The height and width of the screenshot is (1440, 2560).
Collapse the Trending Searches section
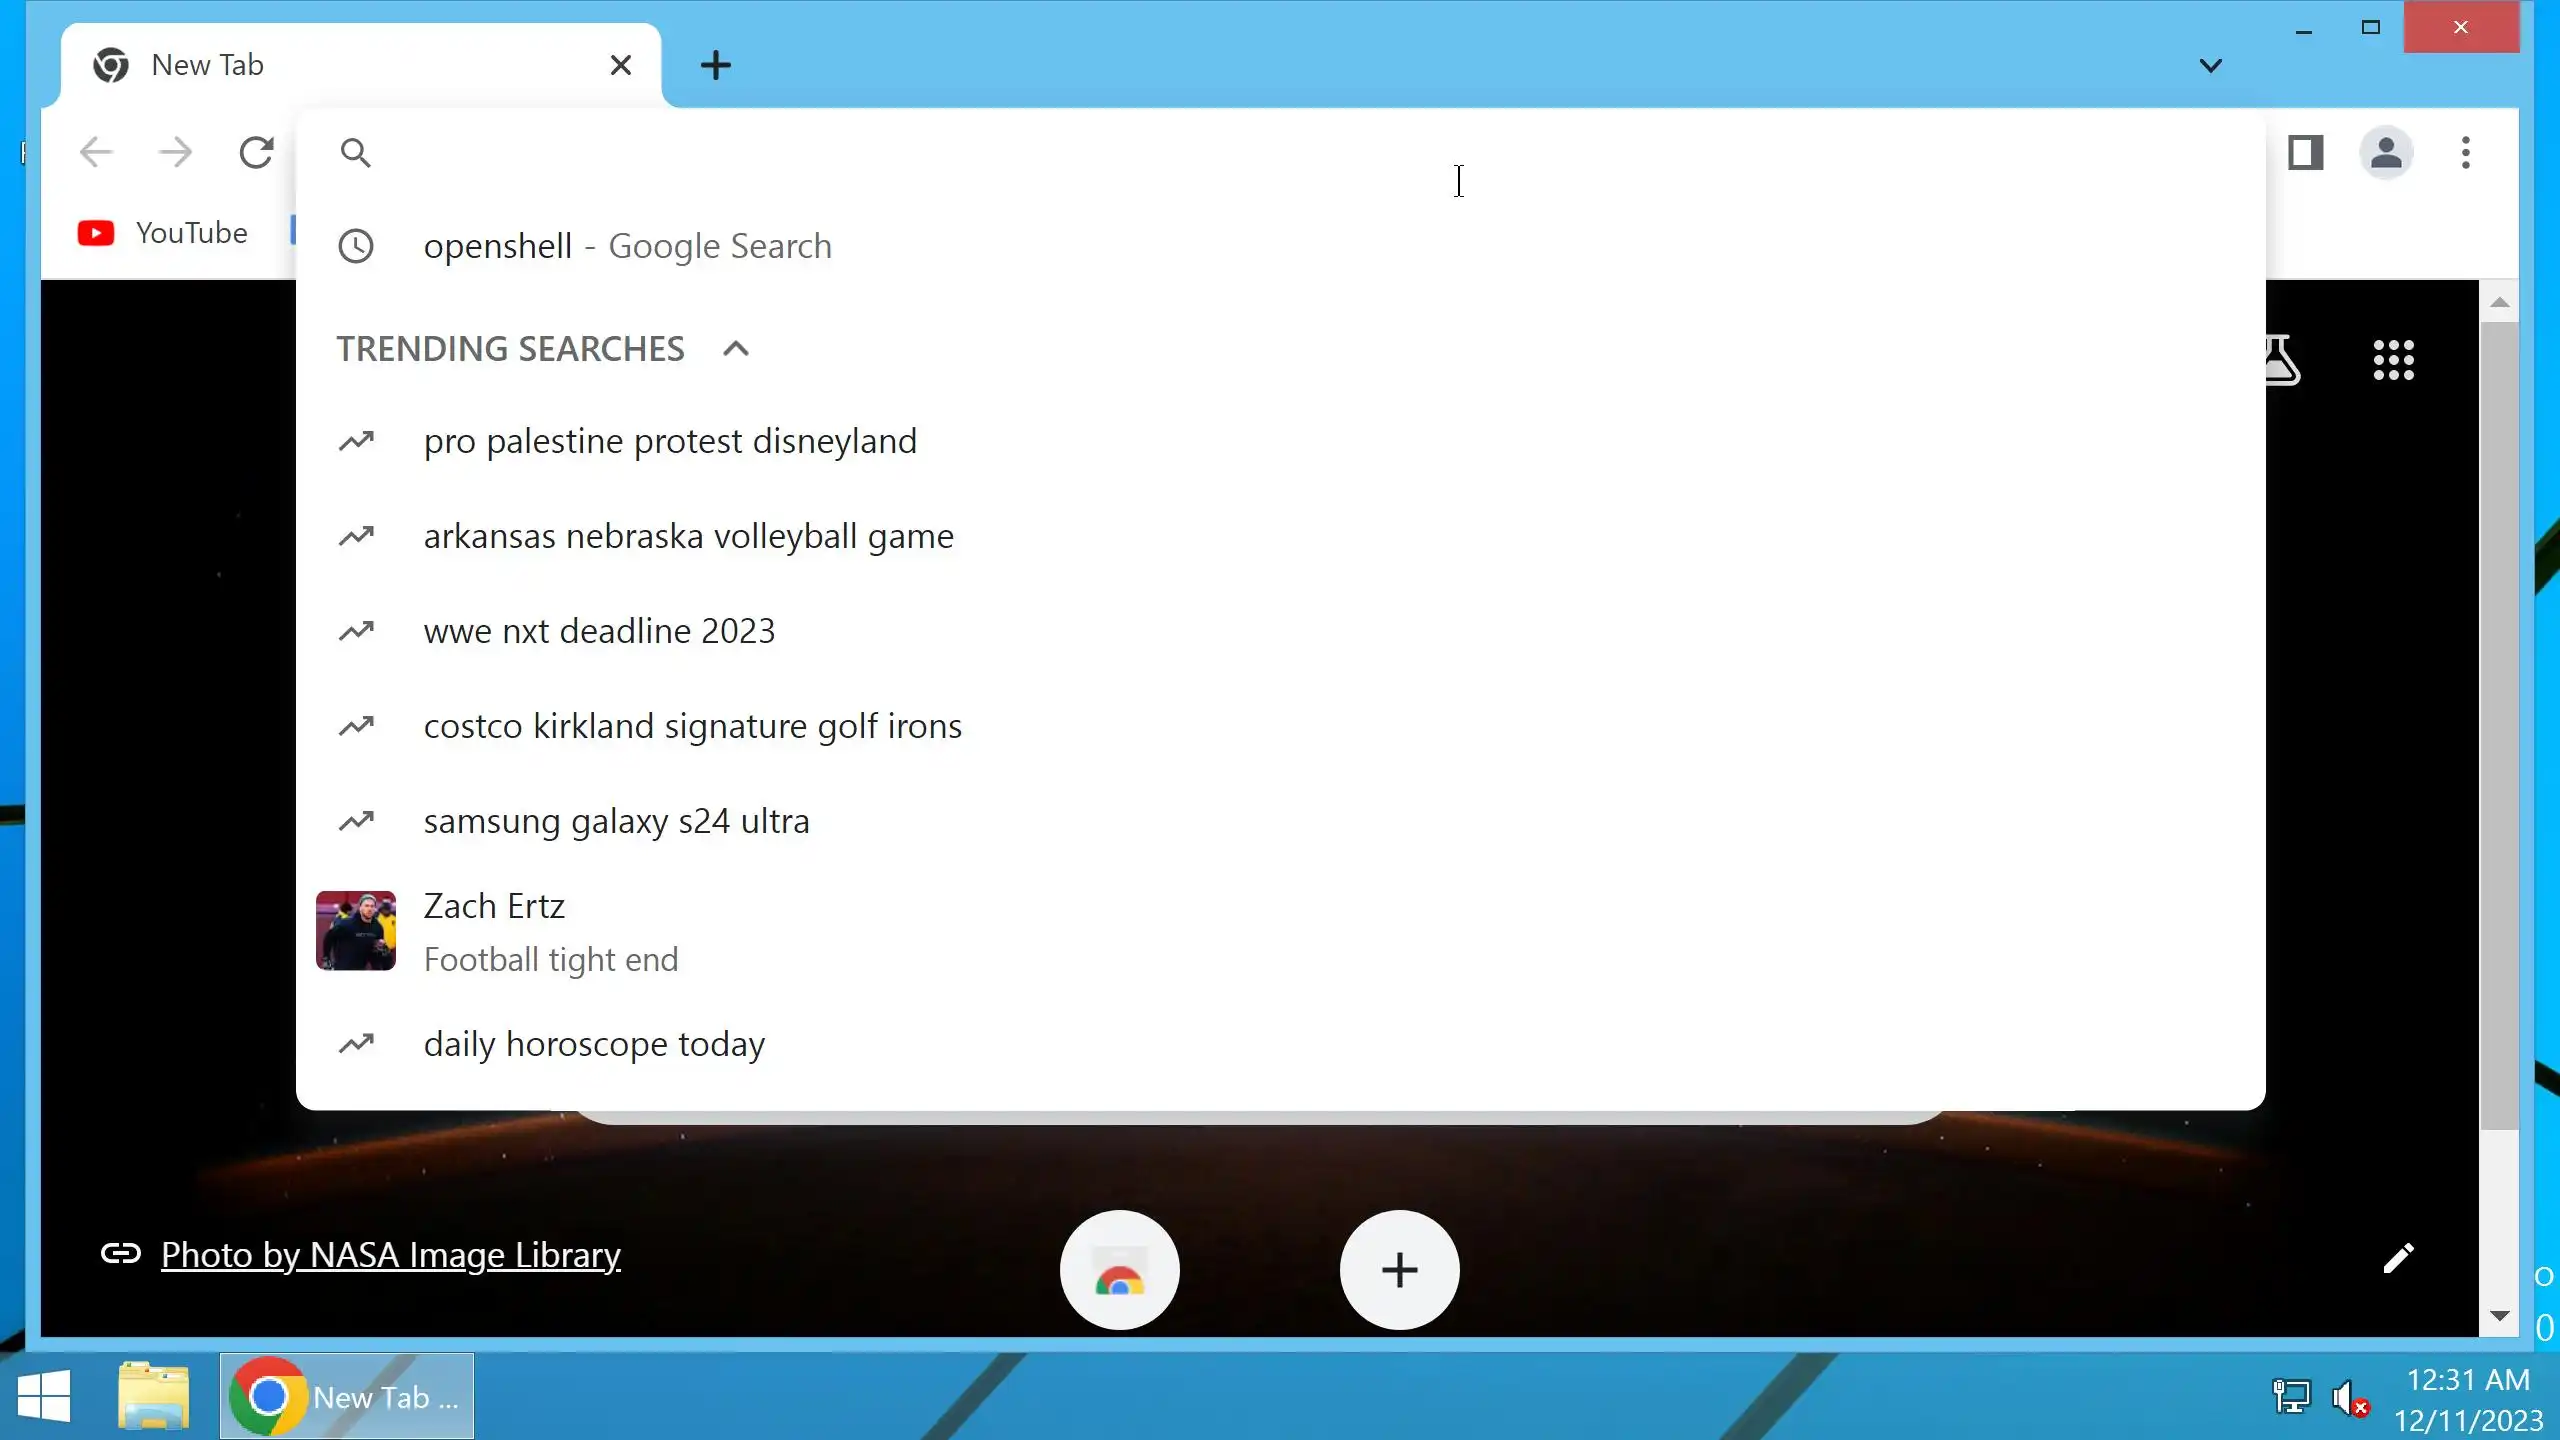coord(736,349)
